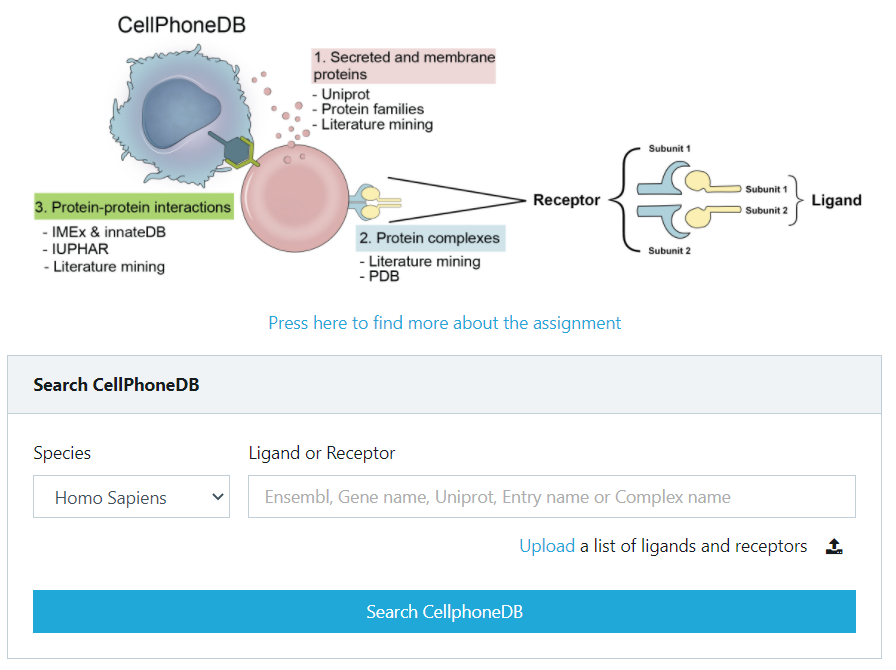This screenshot has height=670, width=896.
Task: Click the Protein complexes blue label
Action: tap(430, 238)
